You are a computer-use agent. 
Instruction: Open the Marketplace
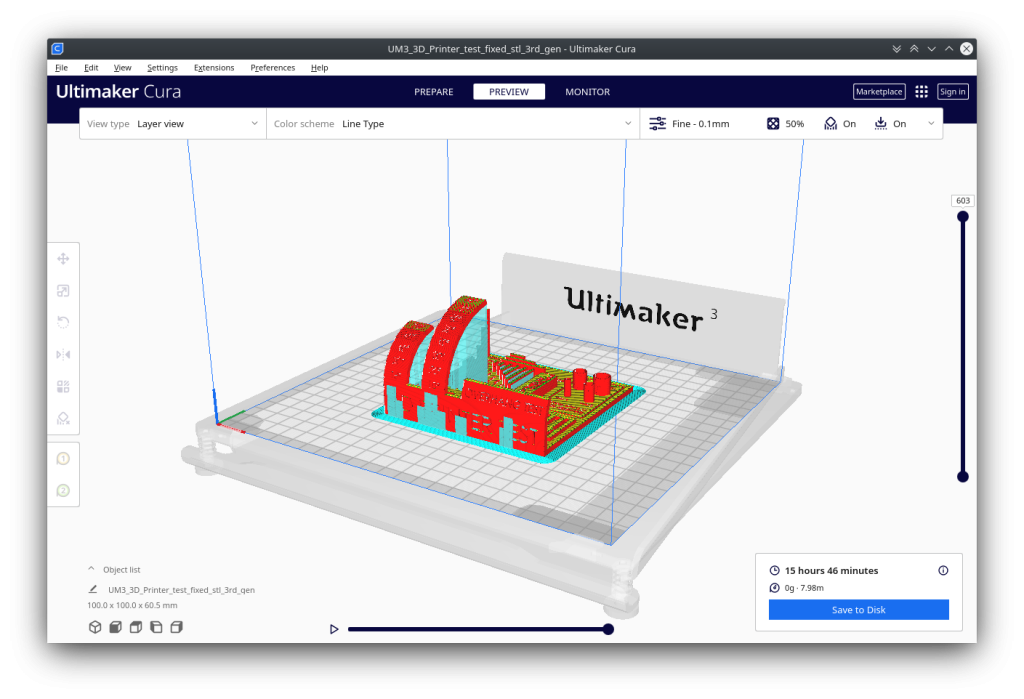[879, 91]
